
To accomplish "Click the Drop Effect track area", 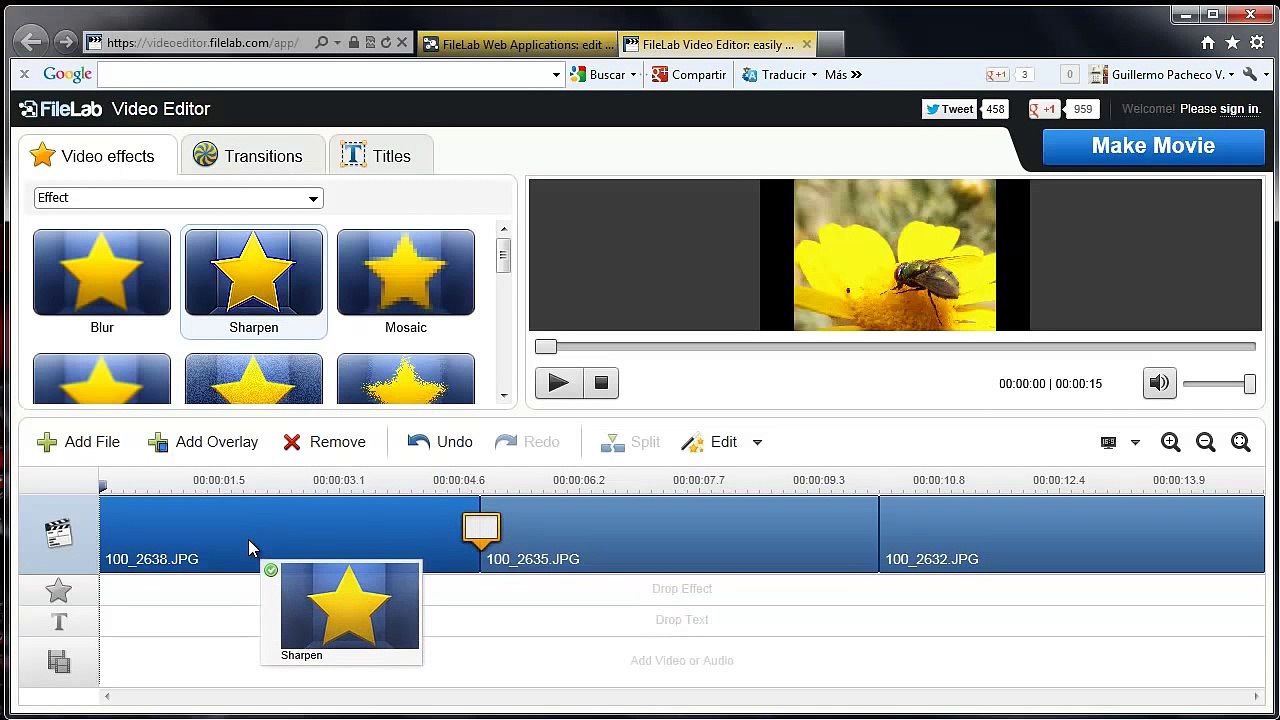I will point(682,589).
